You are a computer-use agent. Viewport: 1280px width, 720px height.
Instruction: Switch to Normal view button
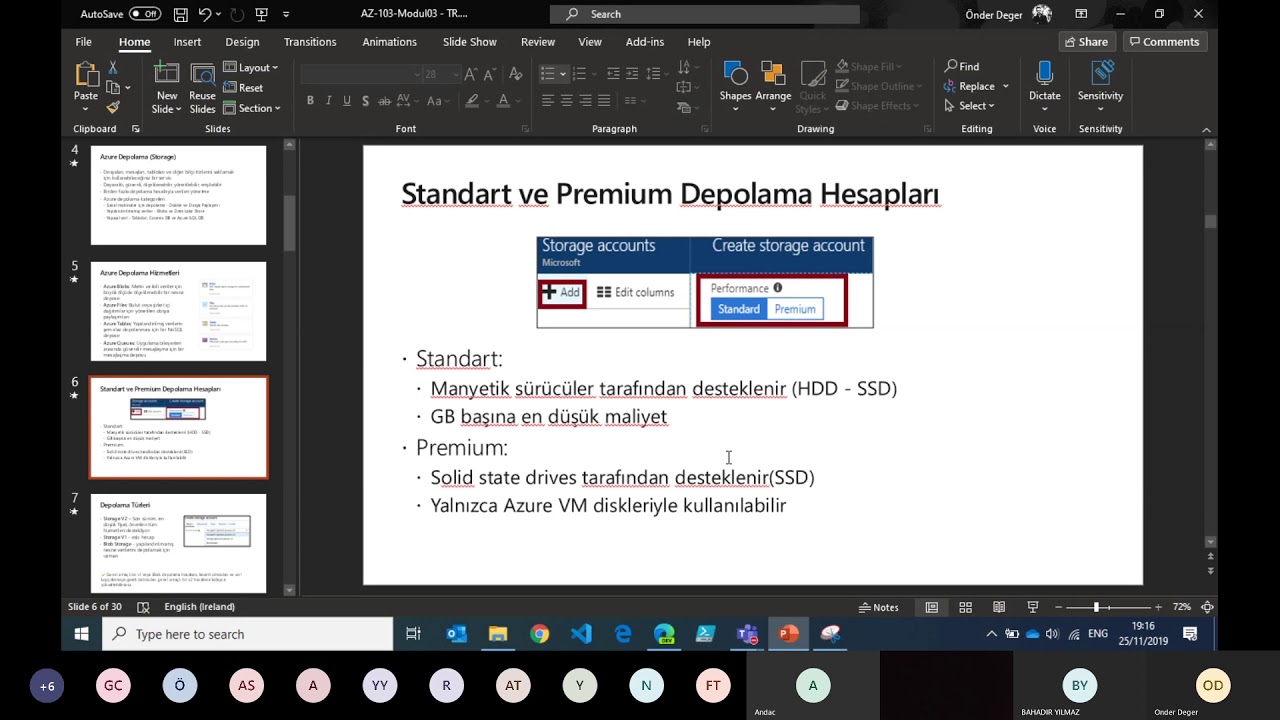click(932, 607)
